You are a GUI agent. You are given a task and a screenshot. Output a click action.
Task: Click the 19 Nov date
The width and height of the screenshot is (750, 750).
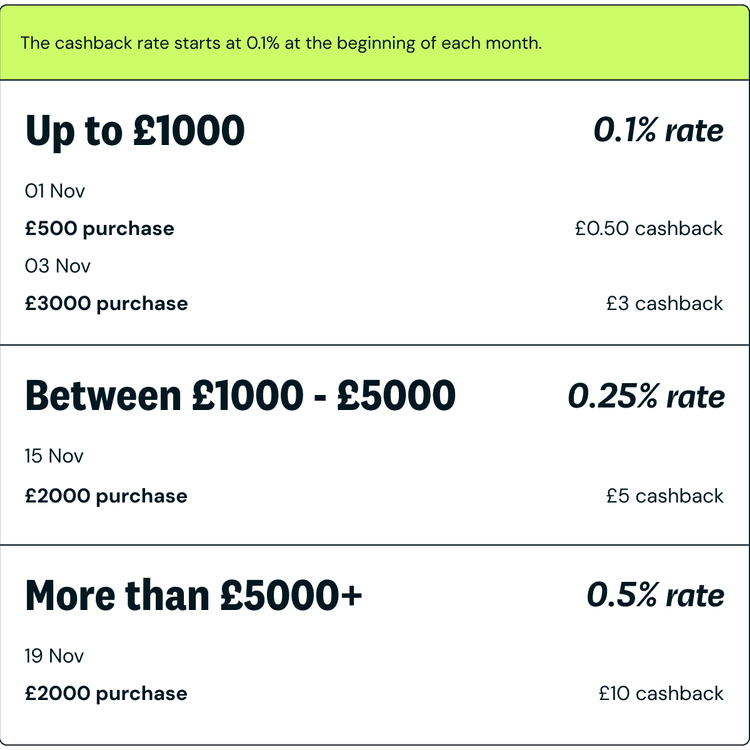click(x=55, y=656)
